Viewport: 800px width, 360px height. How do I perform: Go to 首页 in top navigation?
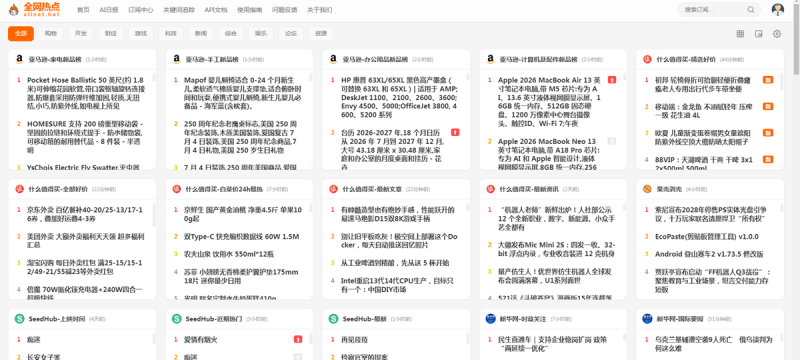click(83, 10)
